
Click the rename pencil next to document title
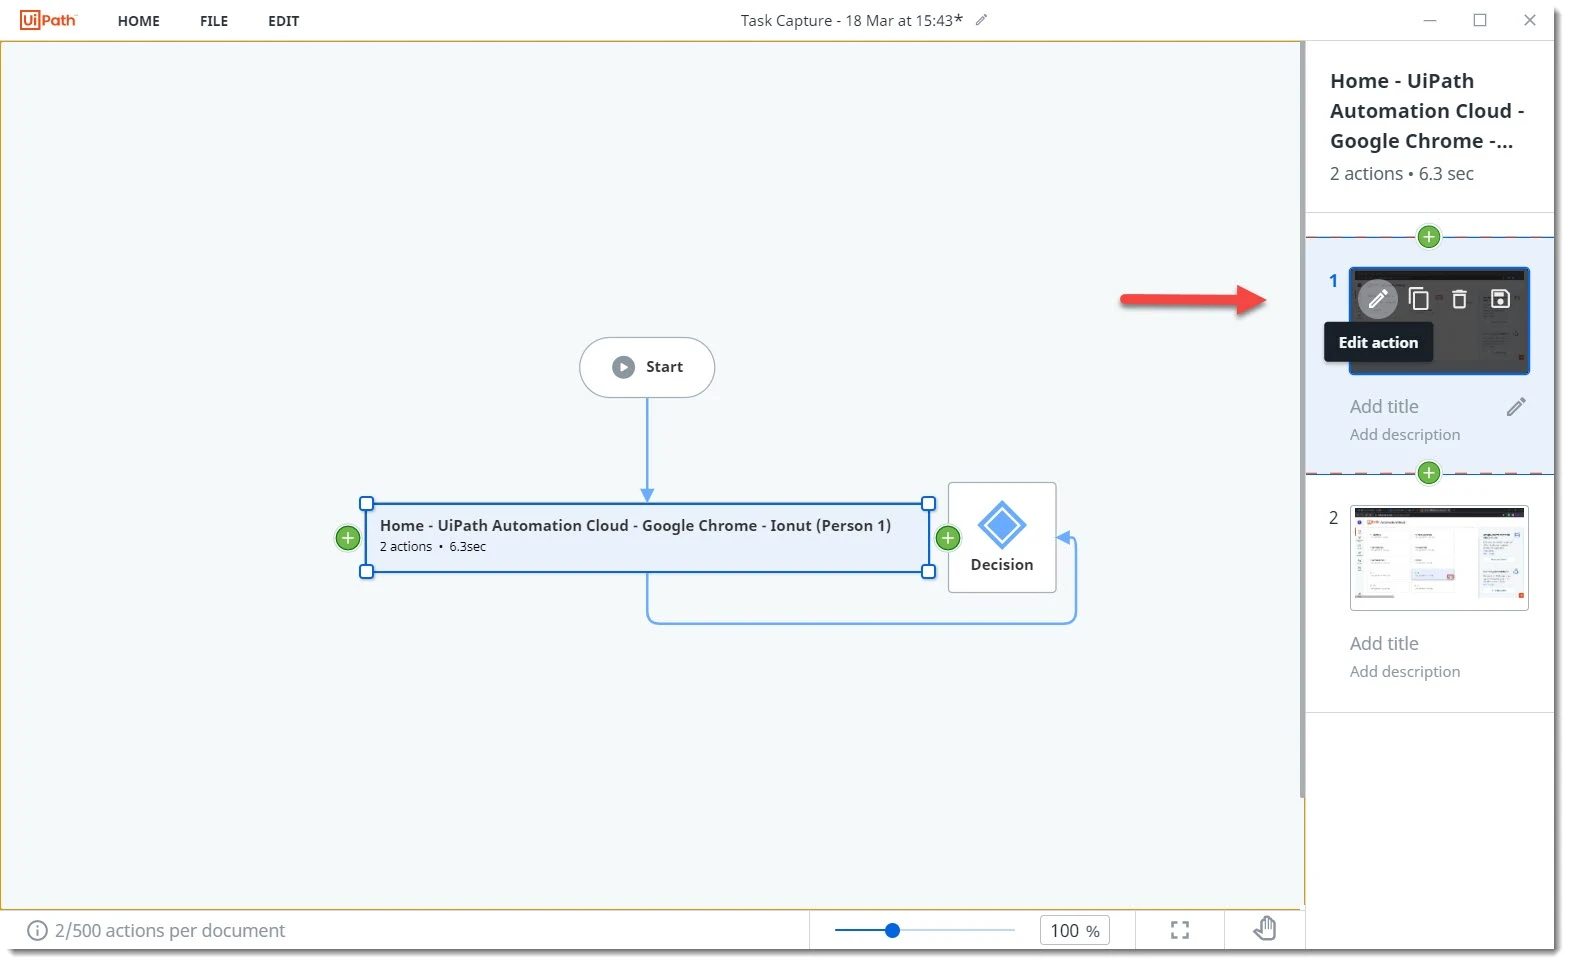(981, 20)
